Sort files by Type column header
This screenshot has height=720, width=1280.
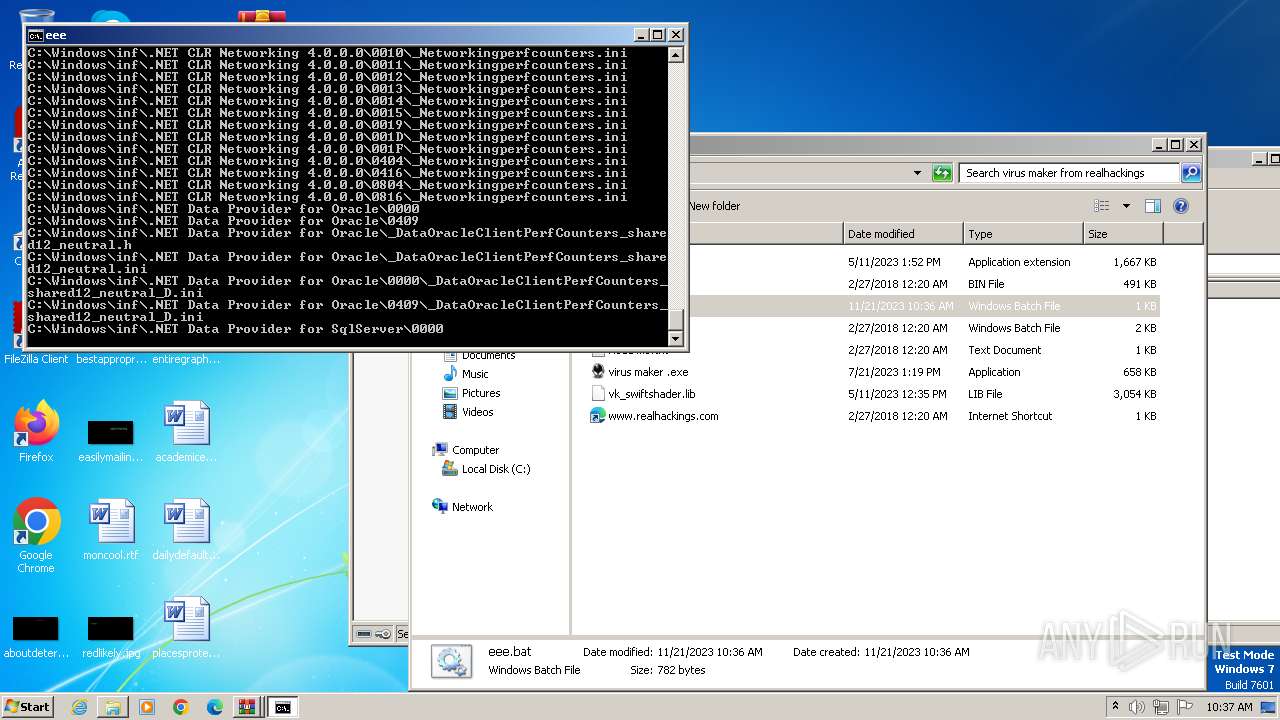coord(1023,234)
